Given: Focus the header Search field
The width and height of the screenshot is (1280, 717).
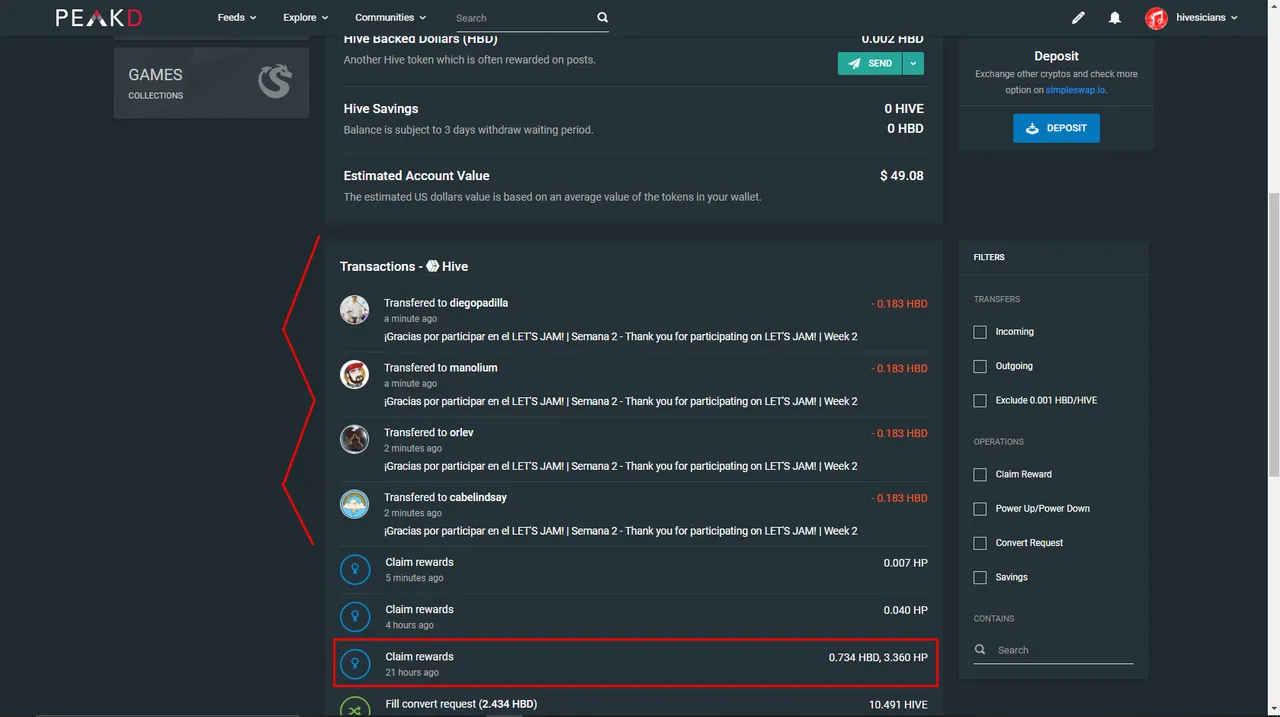Looking at the screenshot, I should coord(523,18).
